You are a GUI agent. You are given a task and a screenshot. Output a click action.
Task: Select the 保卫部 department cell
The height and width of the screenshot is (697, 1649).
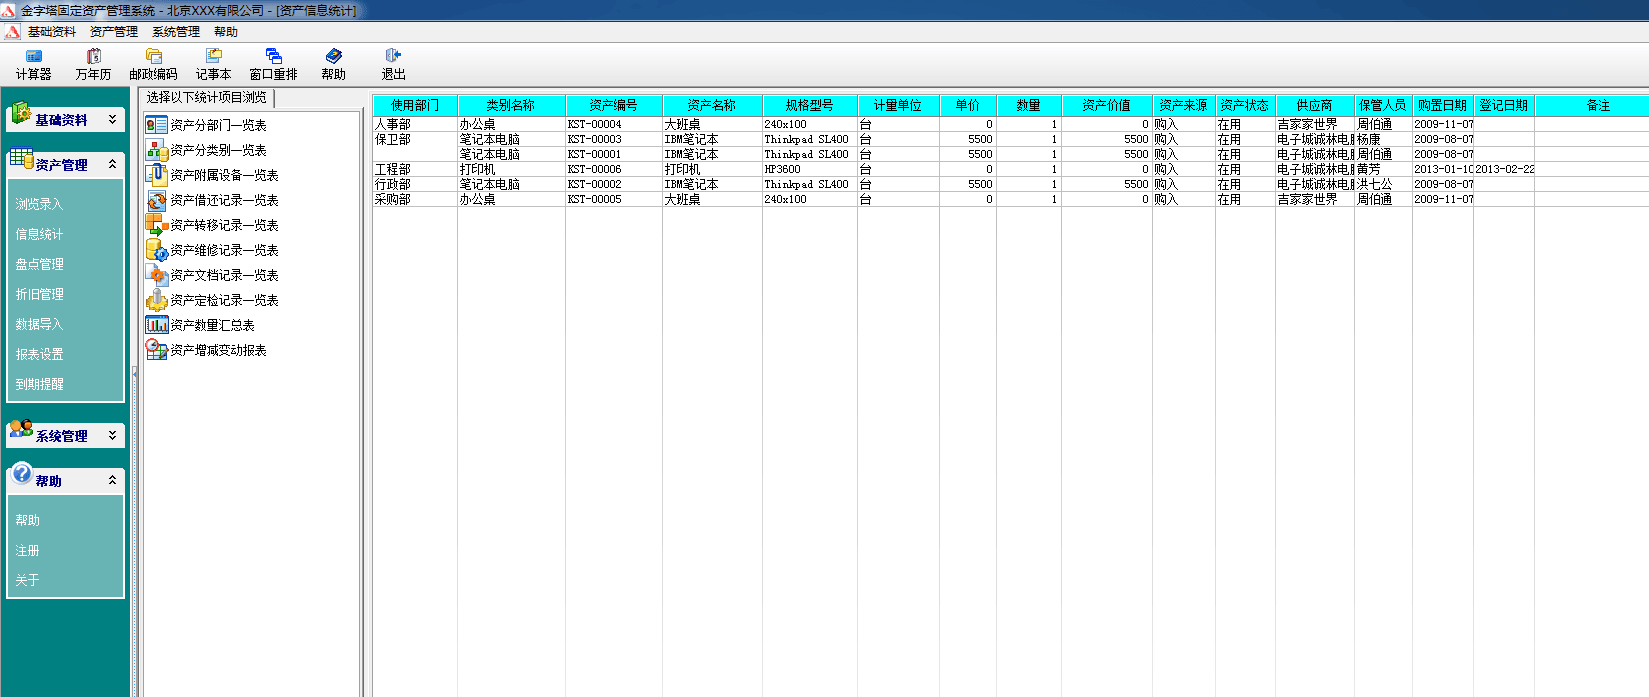(x=415, y=140)
